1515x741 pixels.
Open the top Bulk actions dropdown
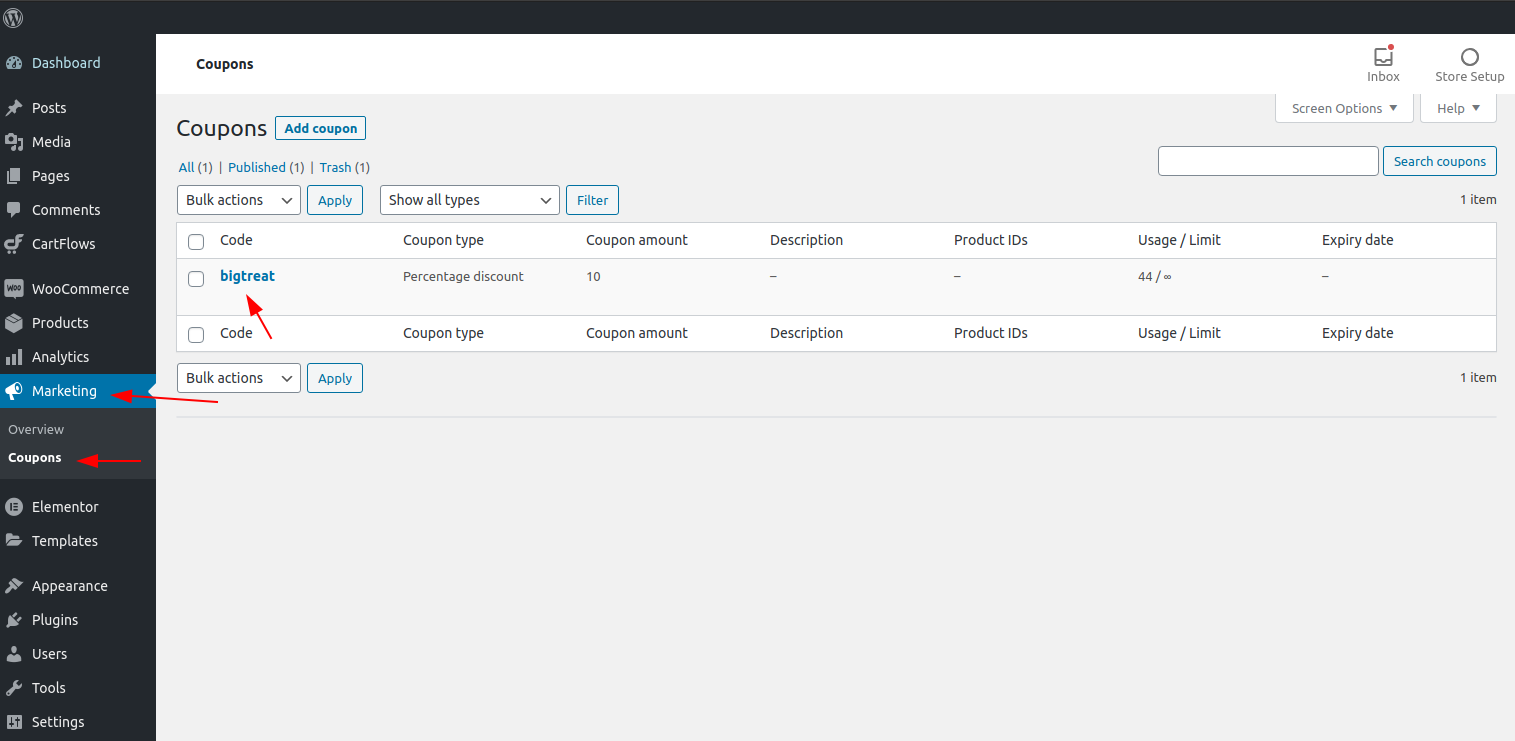tap(238, 200)
